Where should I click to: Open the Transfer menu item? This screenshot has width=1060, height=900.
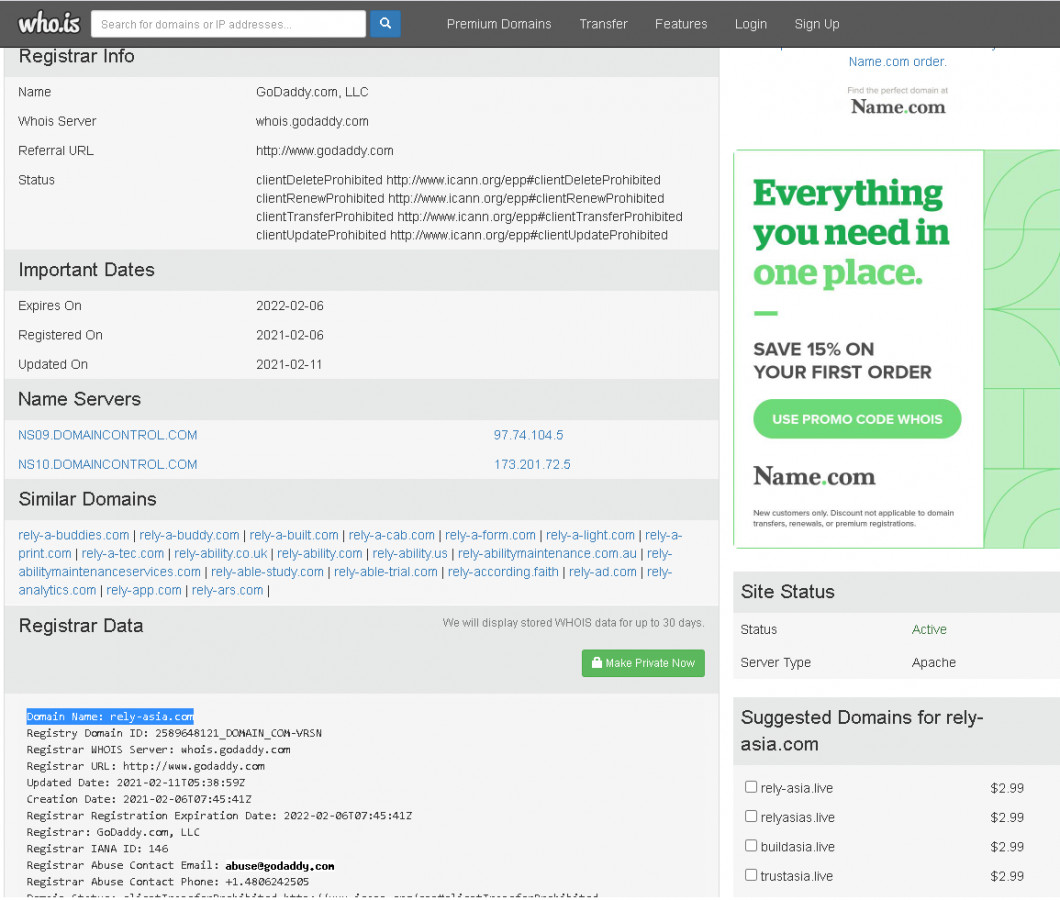(x=603, y=24)
